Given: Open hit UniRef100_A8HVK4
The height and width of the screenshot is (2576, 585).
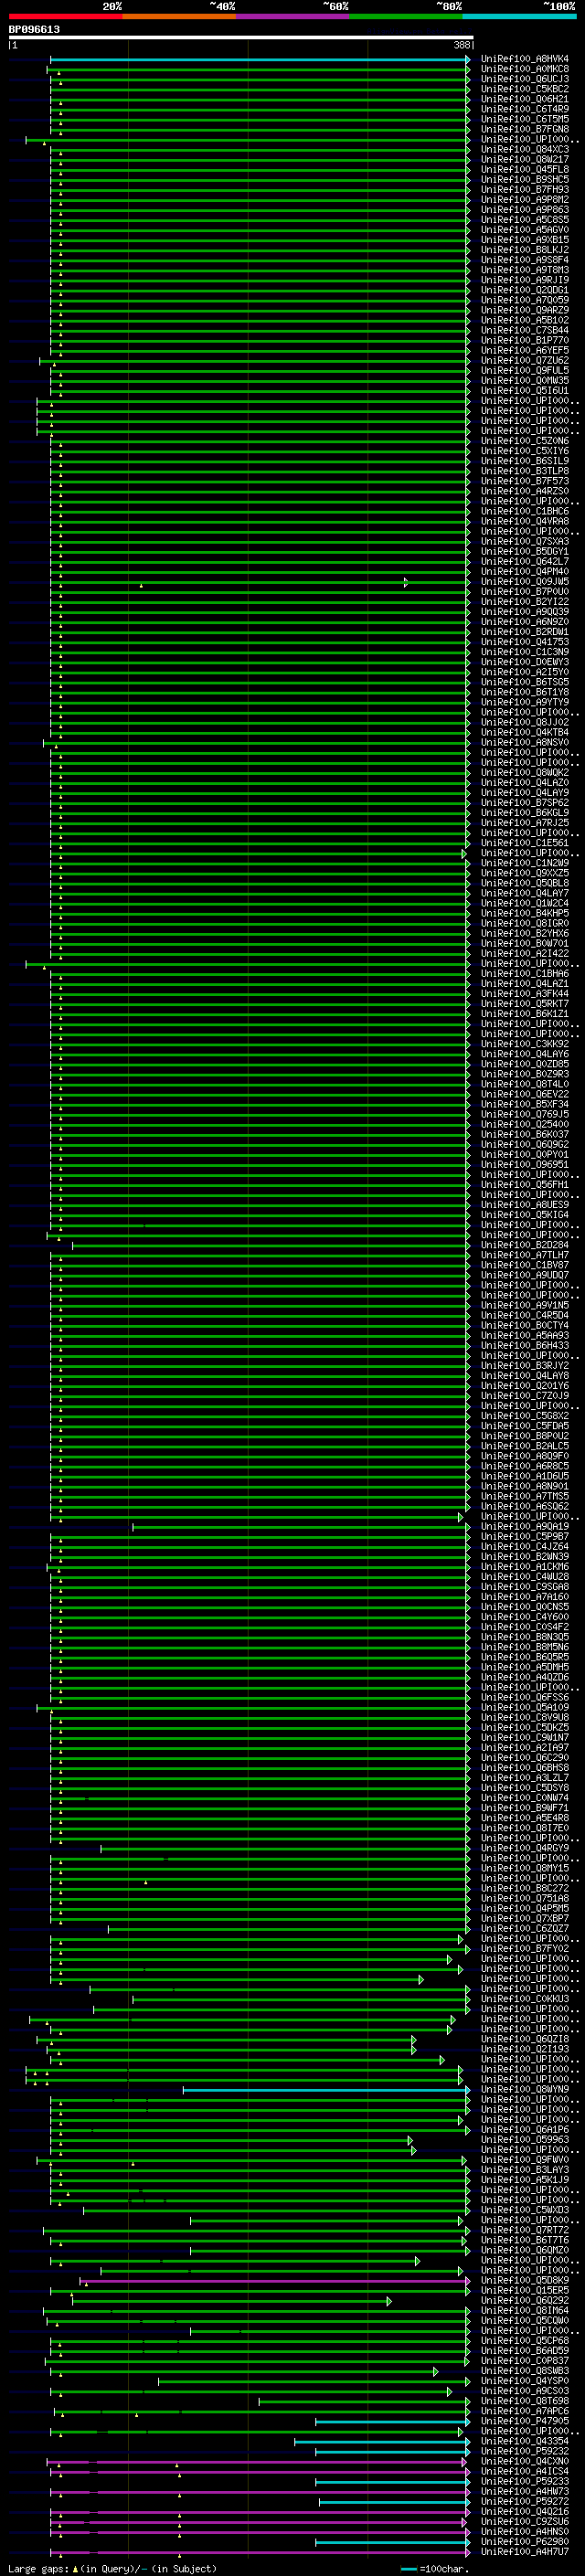Looking at the screenshot, I should (x=525, y=59).
